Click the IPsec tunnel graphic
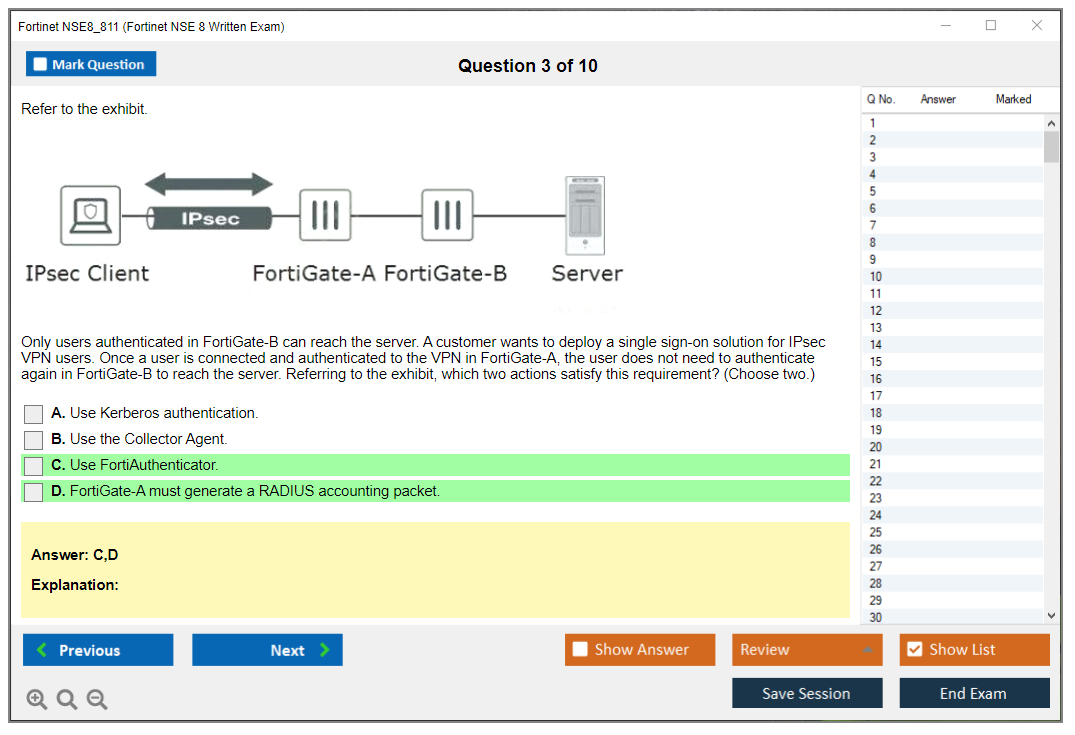 210,218
